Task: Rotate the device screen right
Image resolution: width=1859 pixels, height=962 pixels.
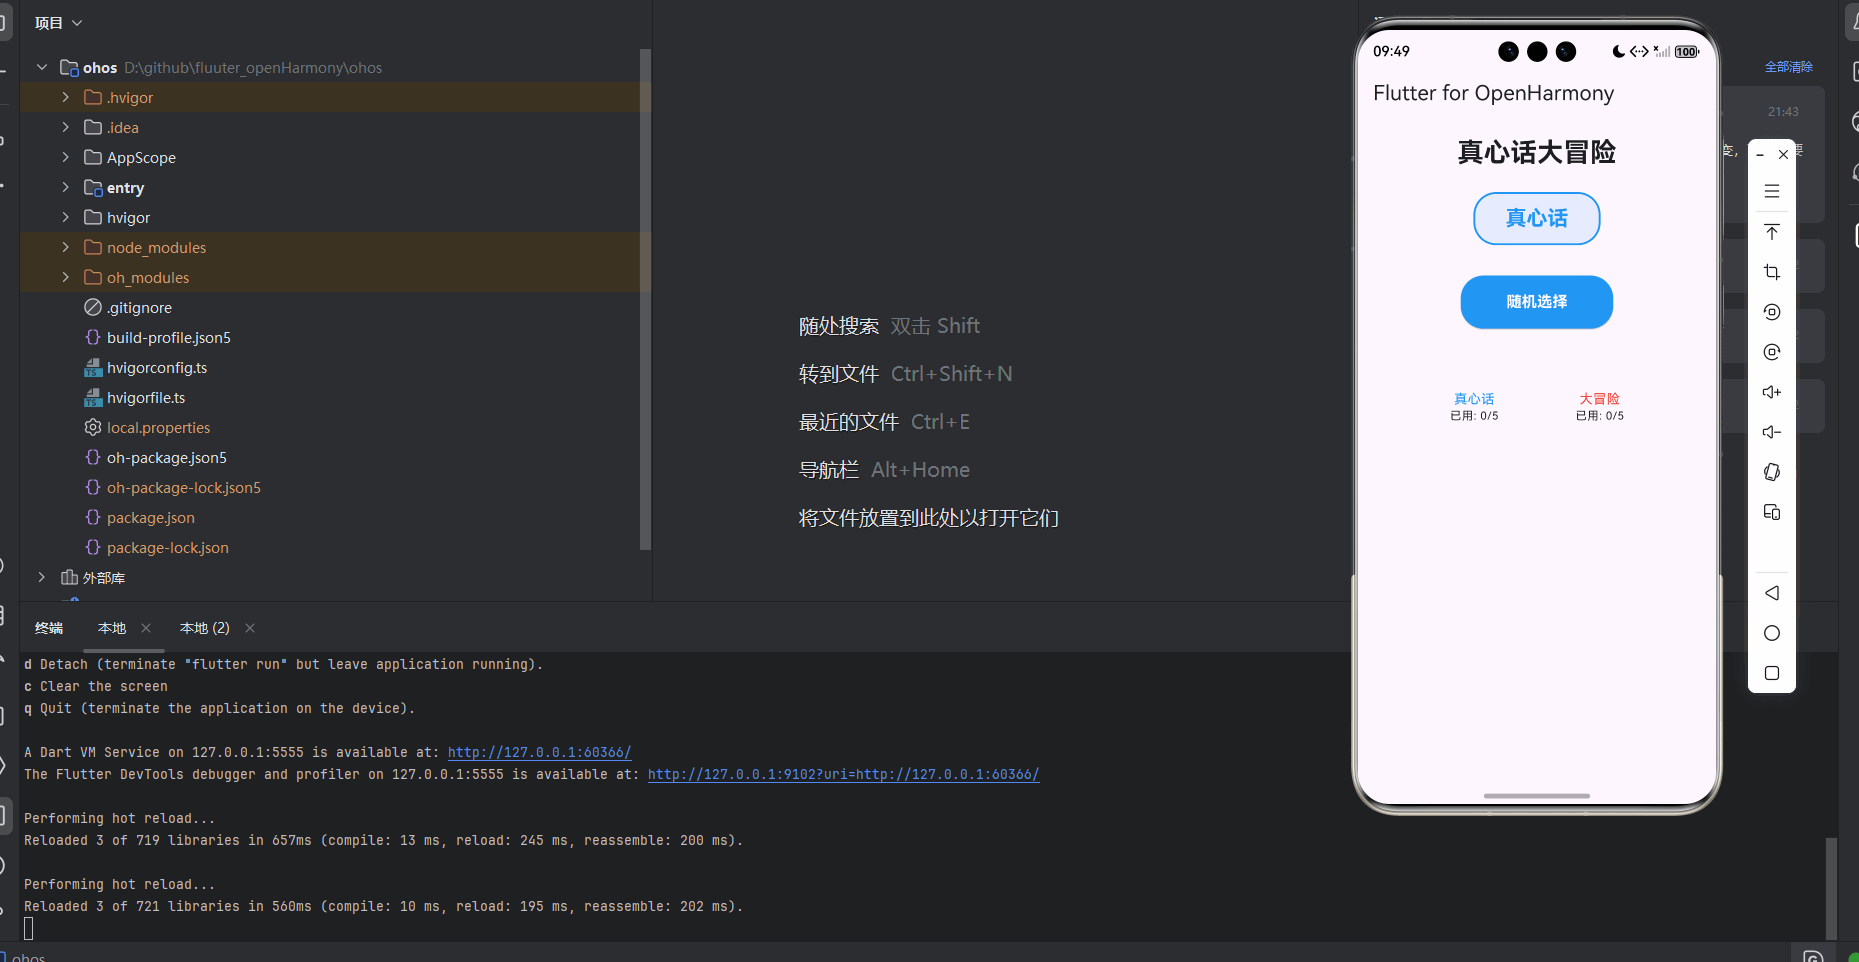Action: (x=1771, y=352)
